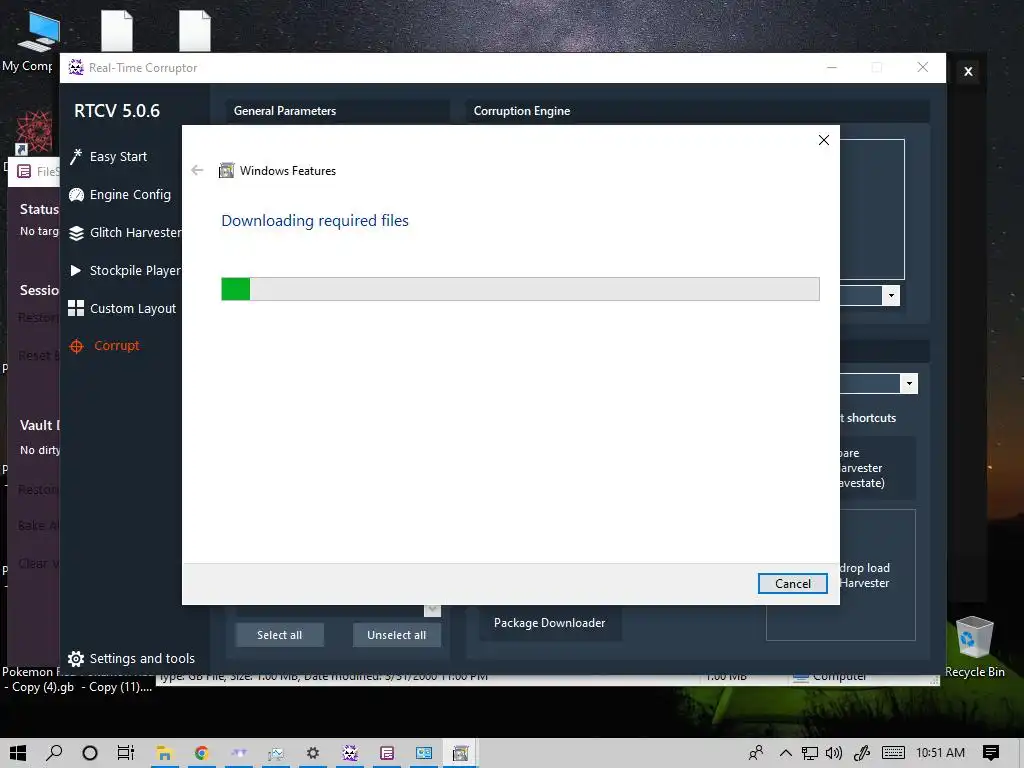Open File Explorer from taskbar
Viewport: 1024px width, 768px height.
coord(164,753)
